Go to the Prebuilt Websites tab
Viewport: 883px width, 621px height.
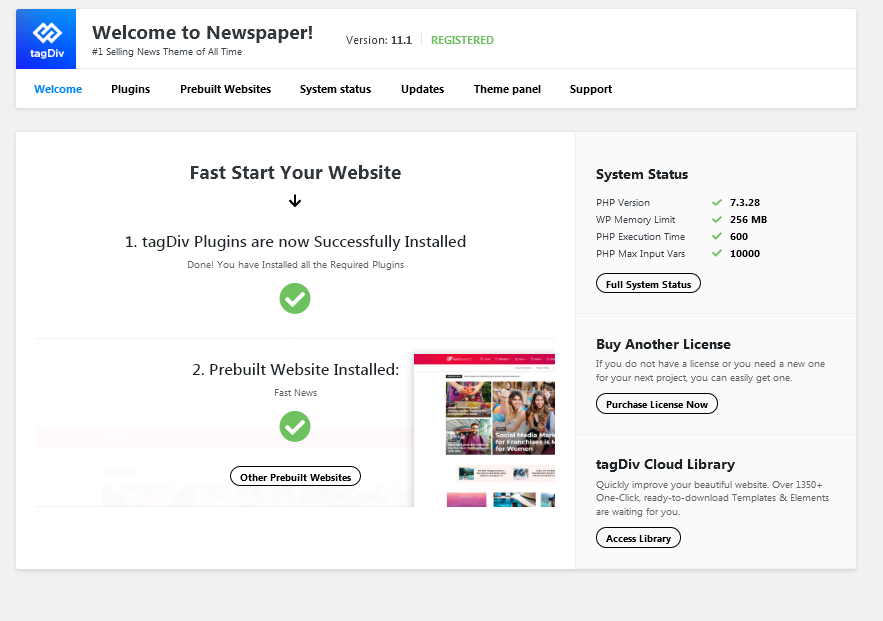coord(225,89)
